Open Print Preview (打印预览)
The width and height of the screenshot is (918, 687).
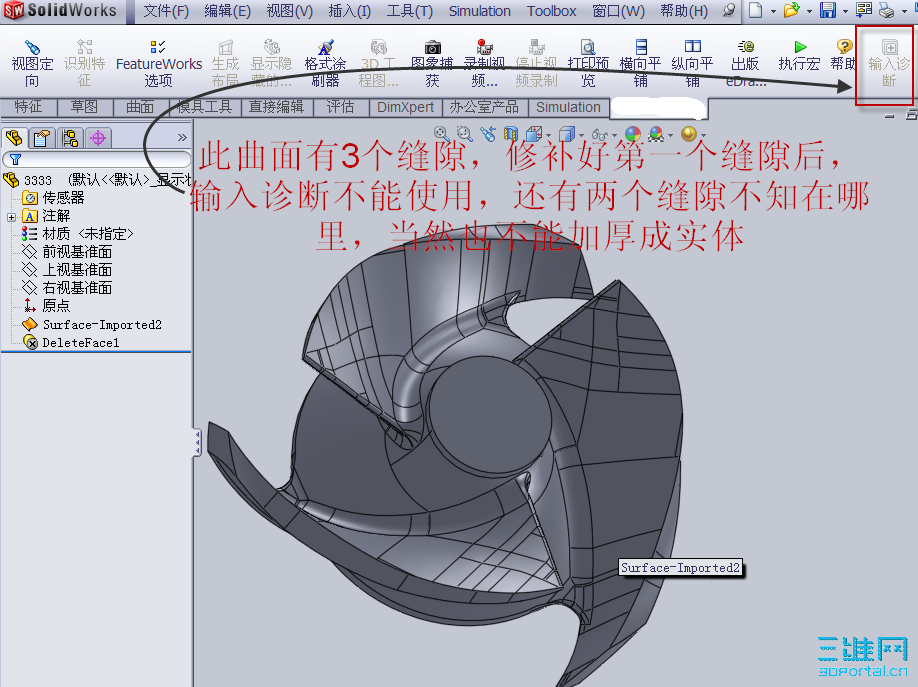click(588, 63)
